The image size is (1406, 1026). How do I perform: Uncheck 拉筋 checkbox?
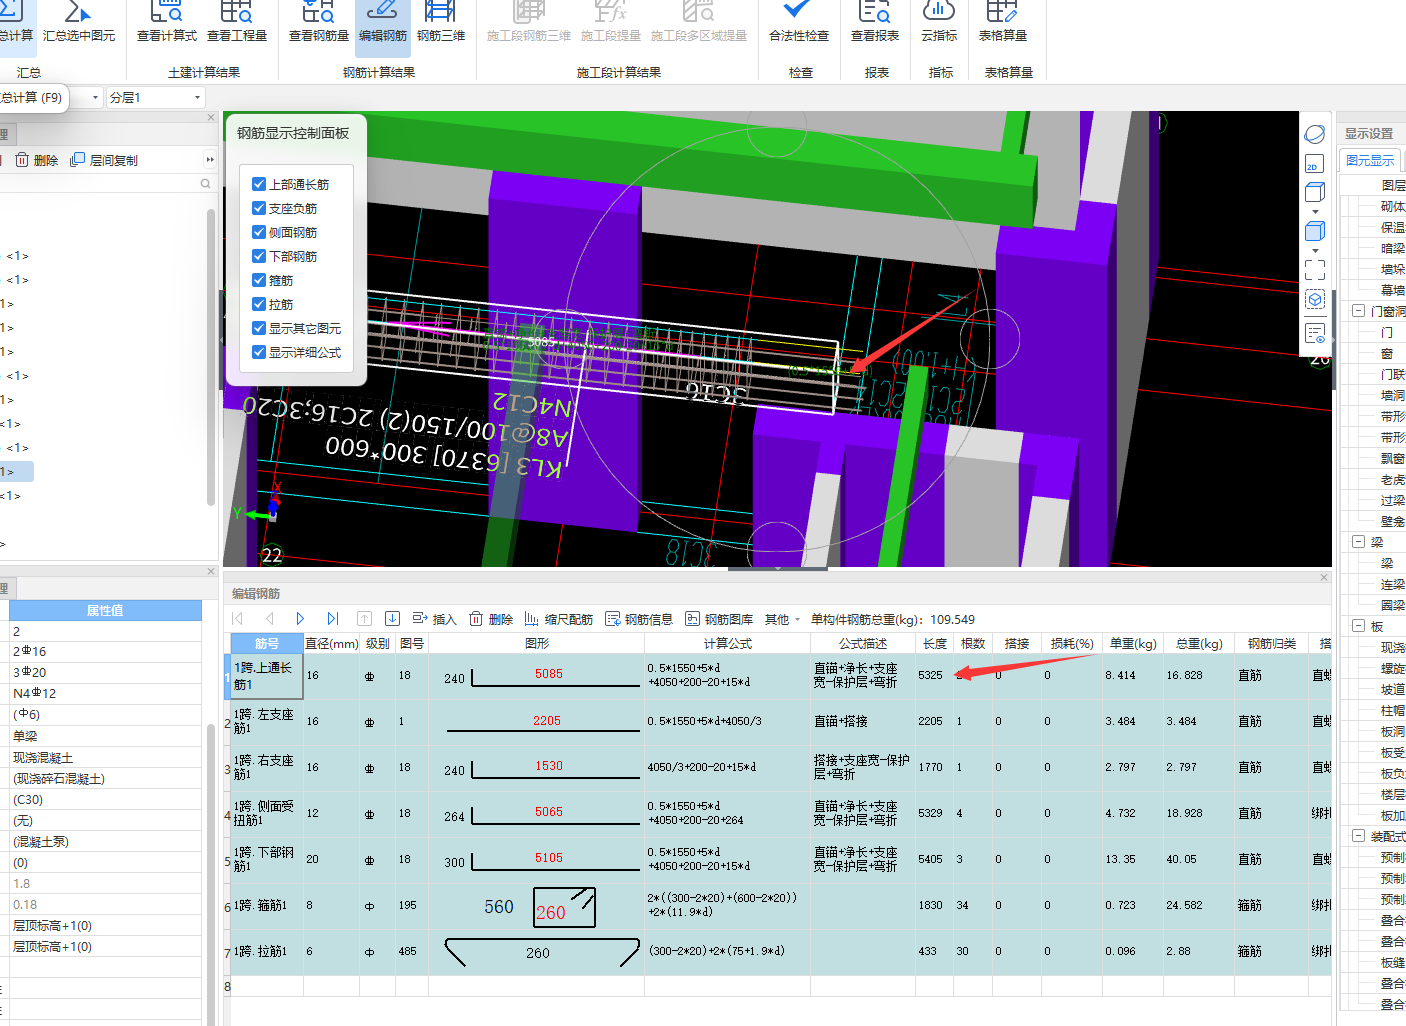point(259,304)
